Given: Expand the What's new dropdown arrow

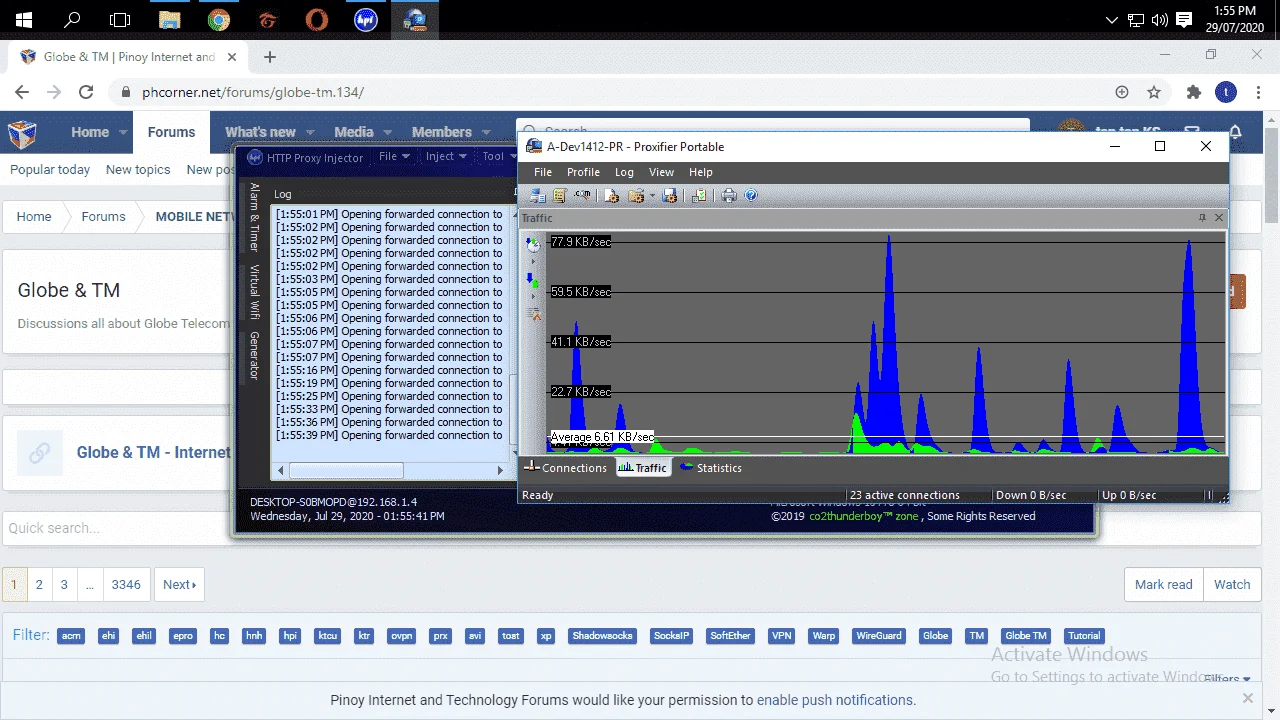Looking at the screenshot, I should pyautogui.click(x=310, y=132).
